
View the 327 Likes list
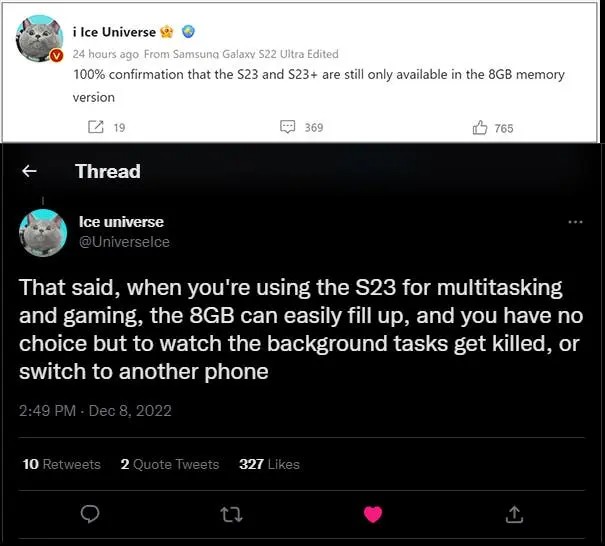click(x=269, y=464)
